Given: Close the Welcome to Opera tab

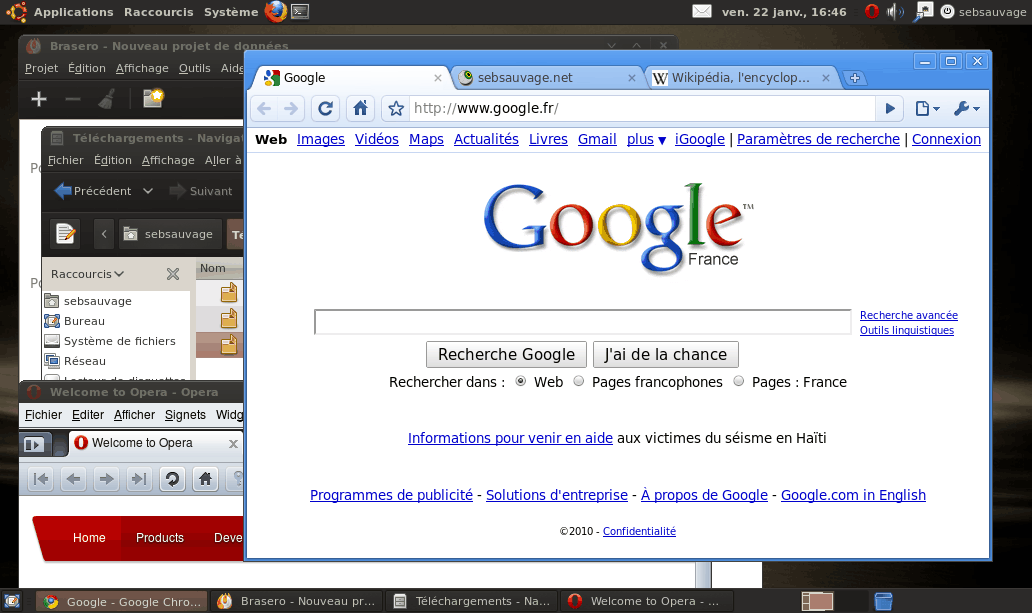Looking at the screenshot, I should [x=233, y=444].
